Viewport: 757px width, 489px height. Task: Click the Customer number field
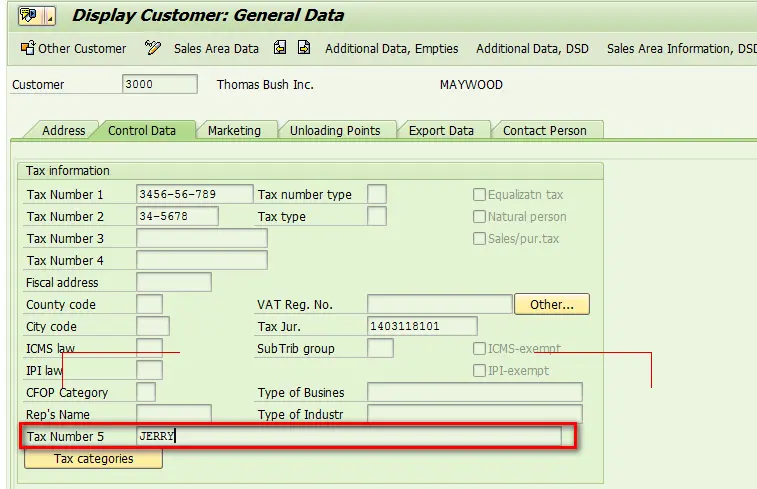pos(159,84)
